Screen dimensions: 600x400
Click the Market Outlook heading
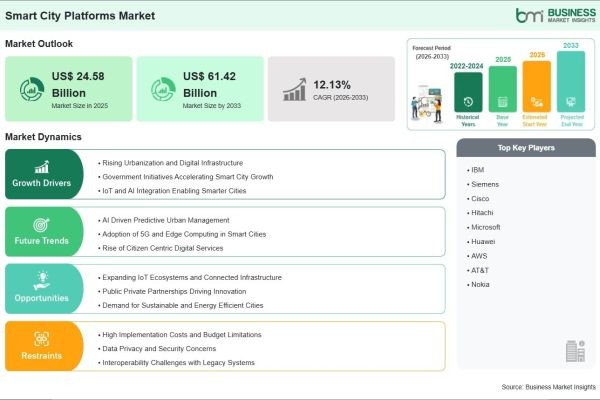pyautogui.click(x=39, y=44)
